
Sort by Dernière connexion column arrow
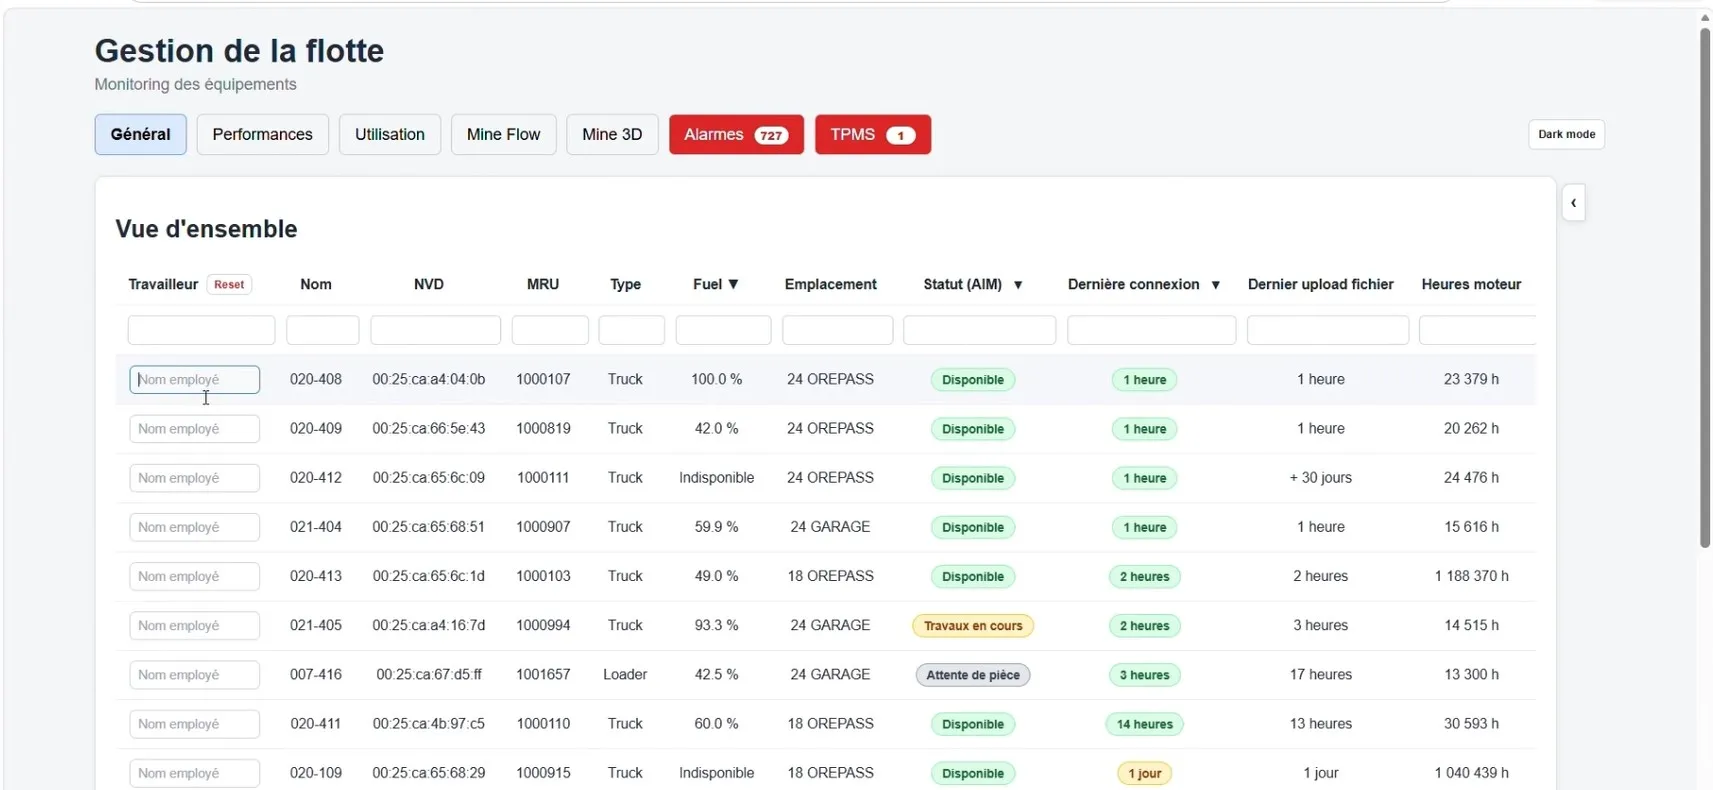tap(1215, 285)
